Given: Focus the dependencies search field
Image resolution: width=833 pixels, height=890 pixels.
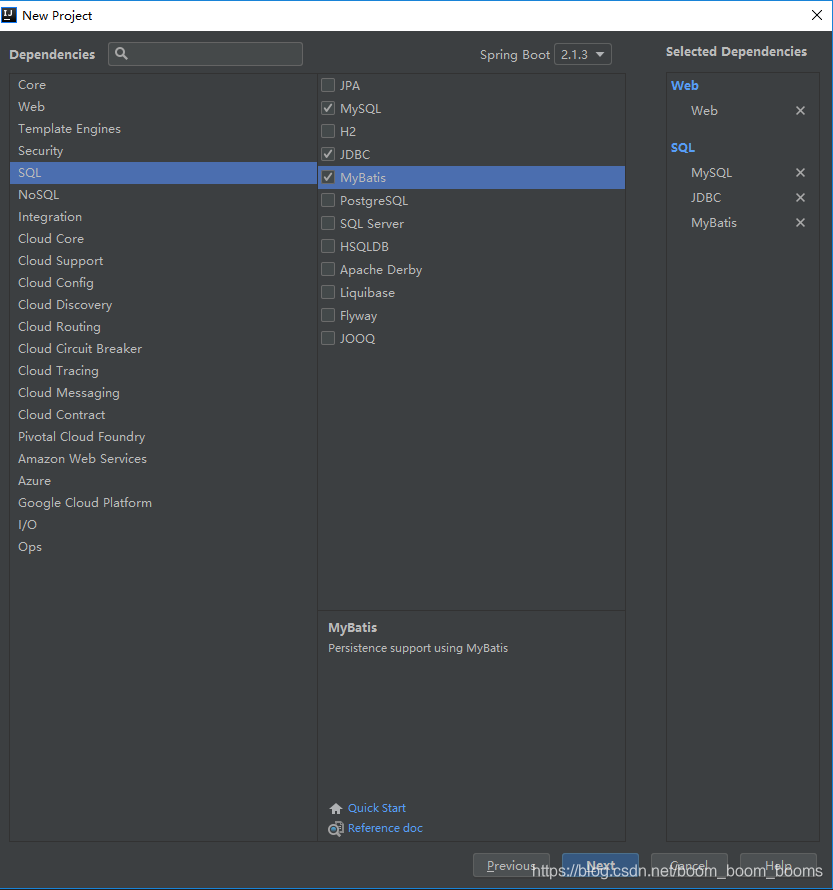Looking at the screenshot, I should (205, 54).
